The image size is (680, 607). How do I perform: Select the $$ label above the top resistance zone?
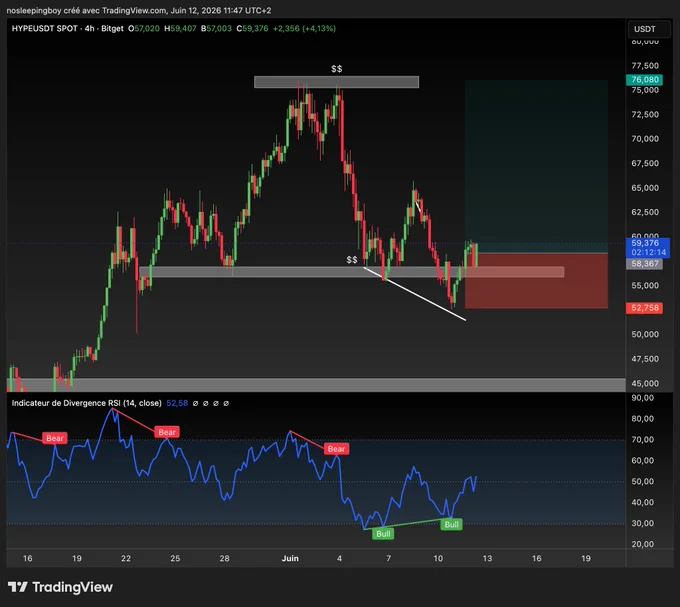(x=337, y=69)
